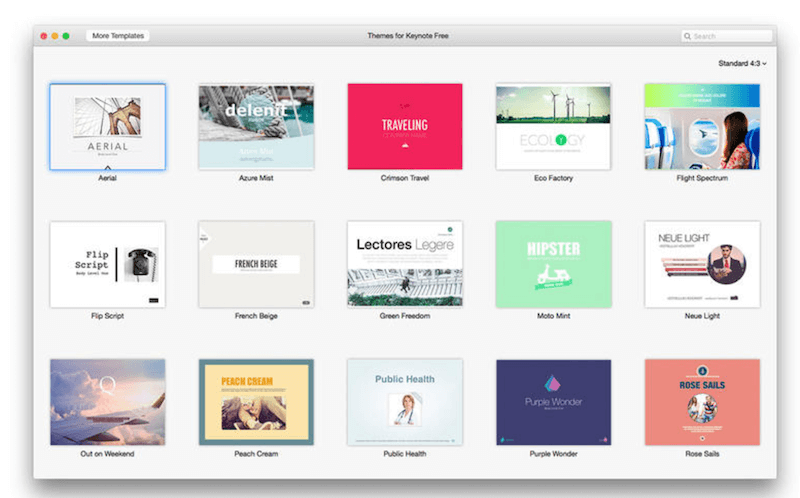
Task: Click the "Rose Sails" caption label
Action: [x=702, y=454]
